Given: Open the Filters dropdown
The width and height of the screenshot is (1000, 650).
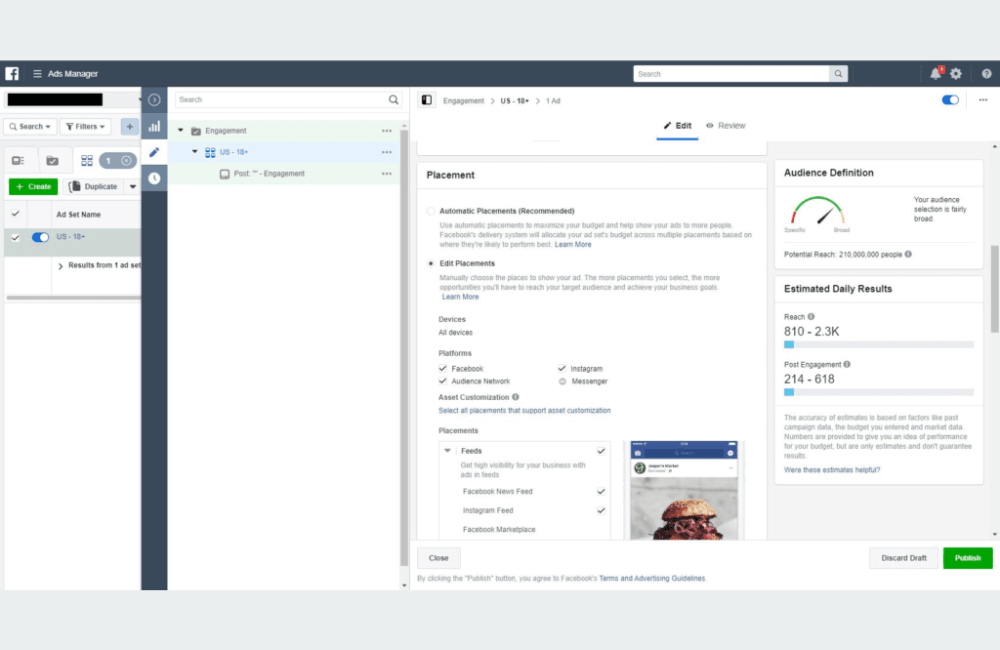Looking at the screenshot, I should [x=85, y=126].
